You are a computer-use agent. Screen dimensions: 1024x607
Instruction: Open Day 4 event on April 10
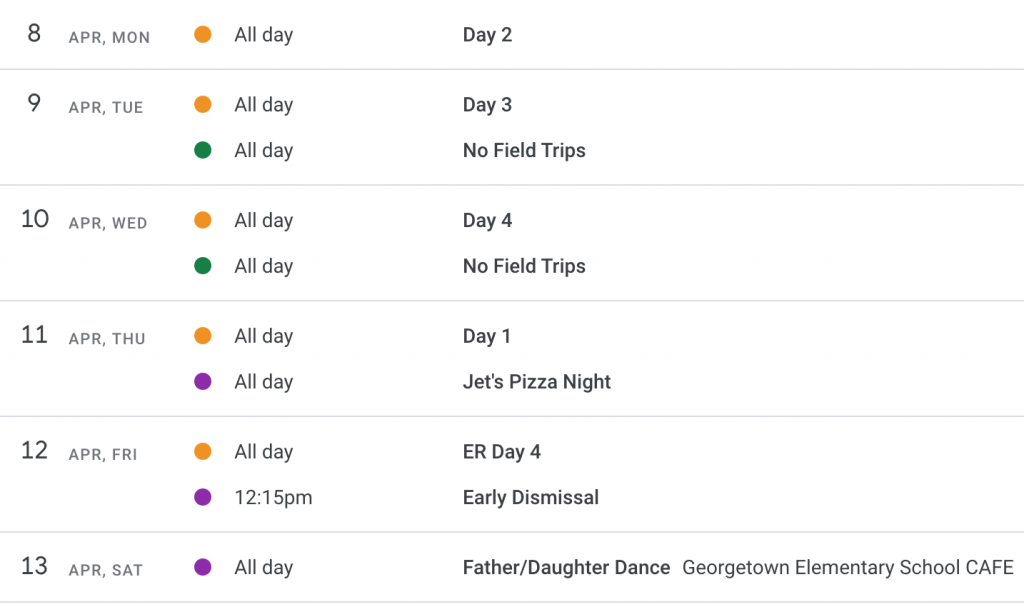(x=487, y=220)
